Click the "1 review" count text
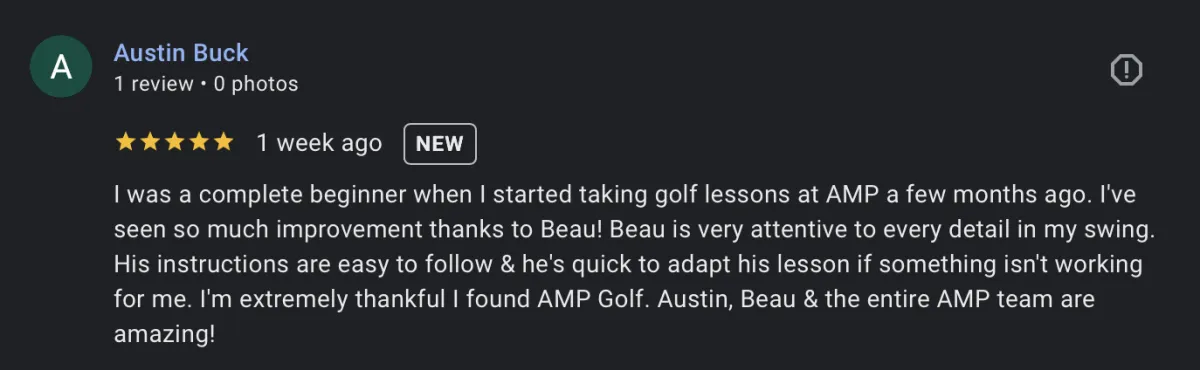 coord(153,84)
